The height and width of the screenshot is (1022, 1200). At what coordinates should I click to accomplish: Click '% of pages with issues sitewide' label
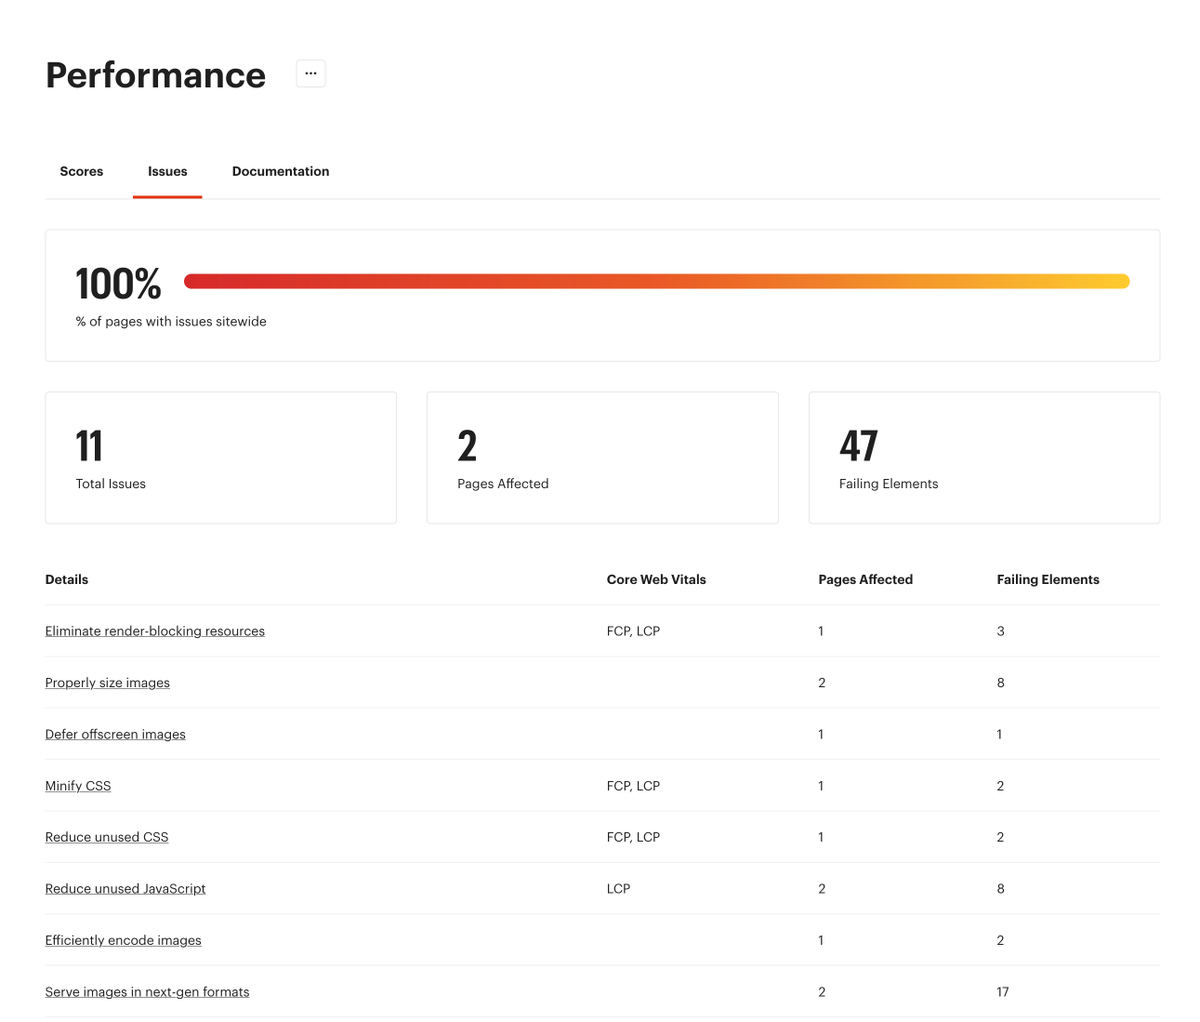coord(171,322)
